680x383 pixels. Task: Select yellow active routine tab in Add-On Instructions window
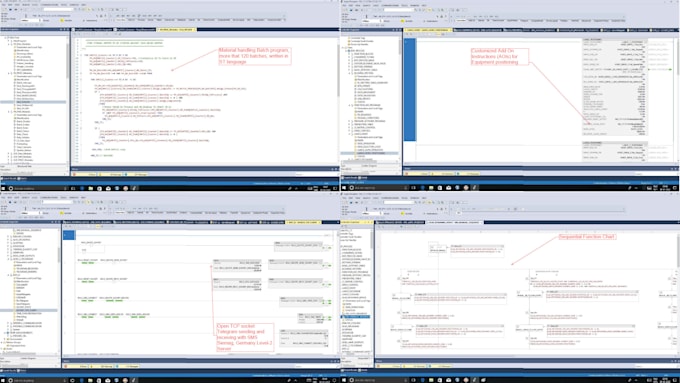[428, 30]
